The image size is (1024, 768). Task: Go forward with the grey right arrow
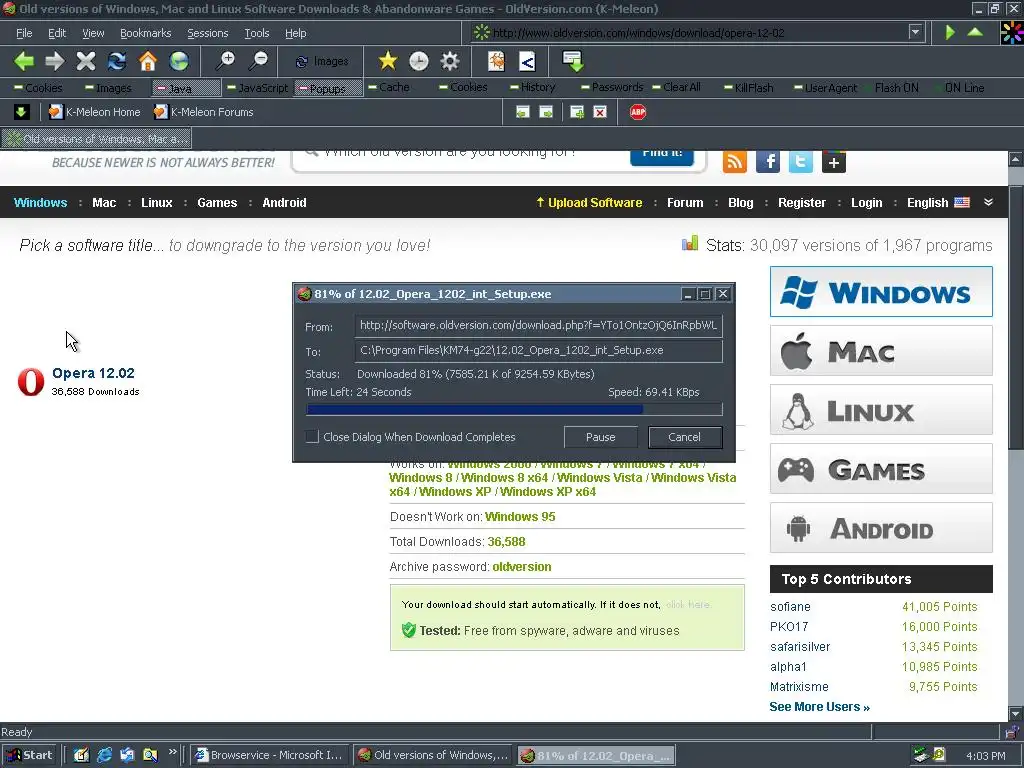pos(55,61)
